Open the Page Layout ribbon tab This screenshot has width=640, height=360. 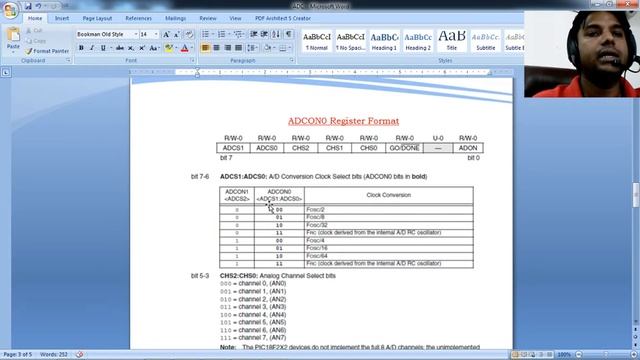[x=97, y=18]
